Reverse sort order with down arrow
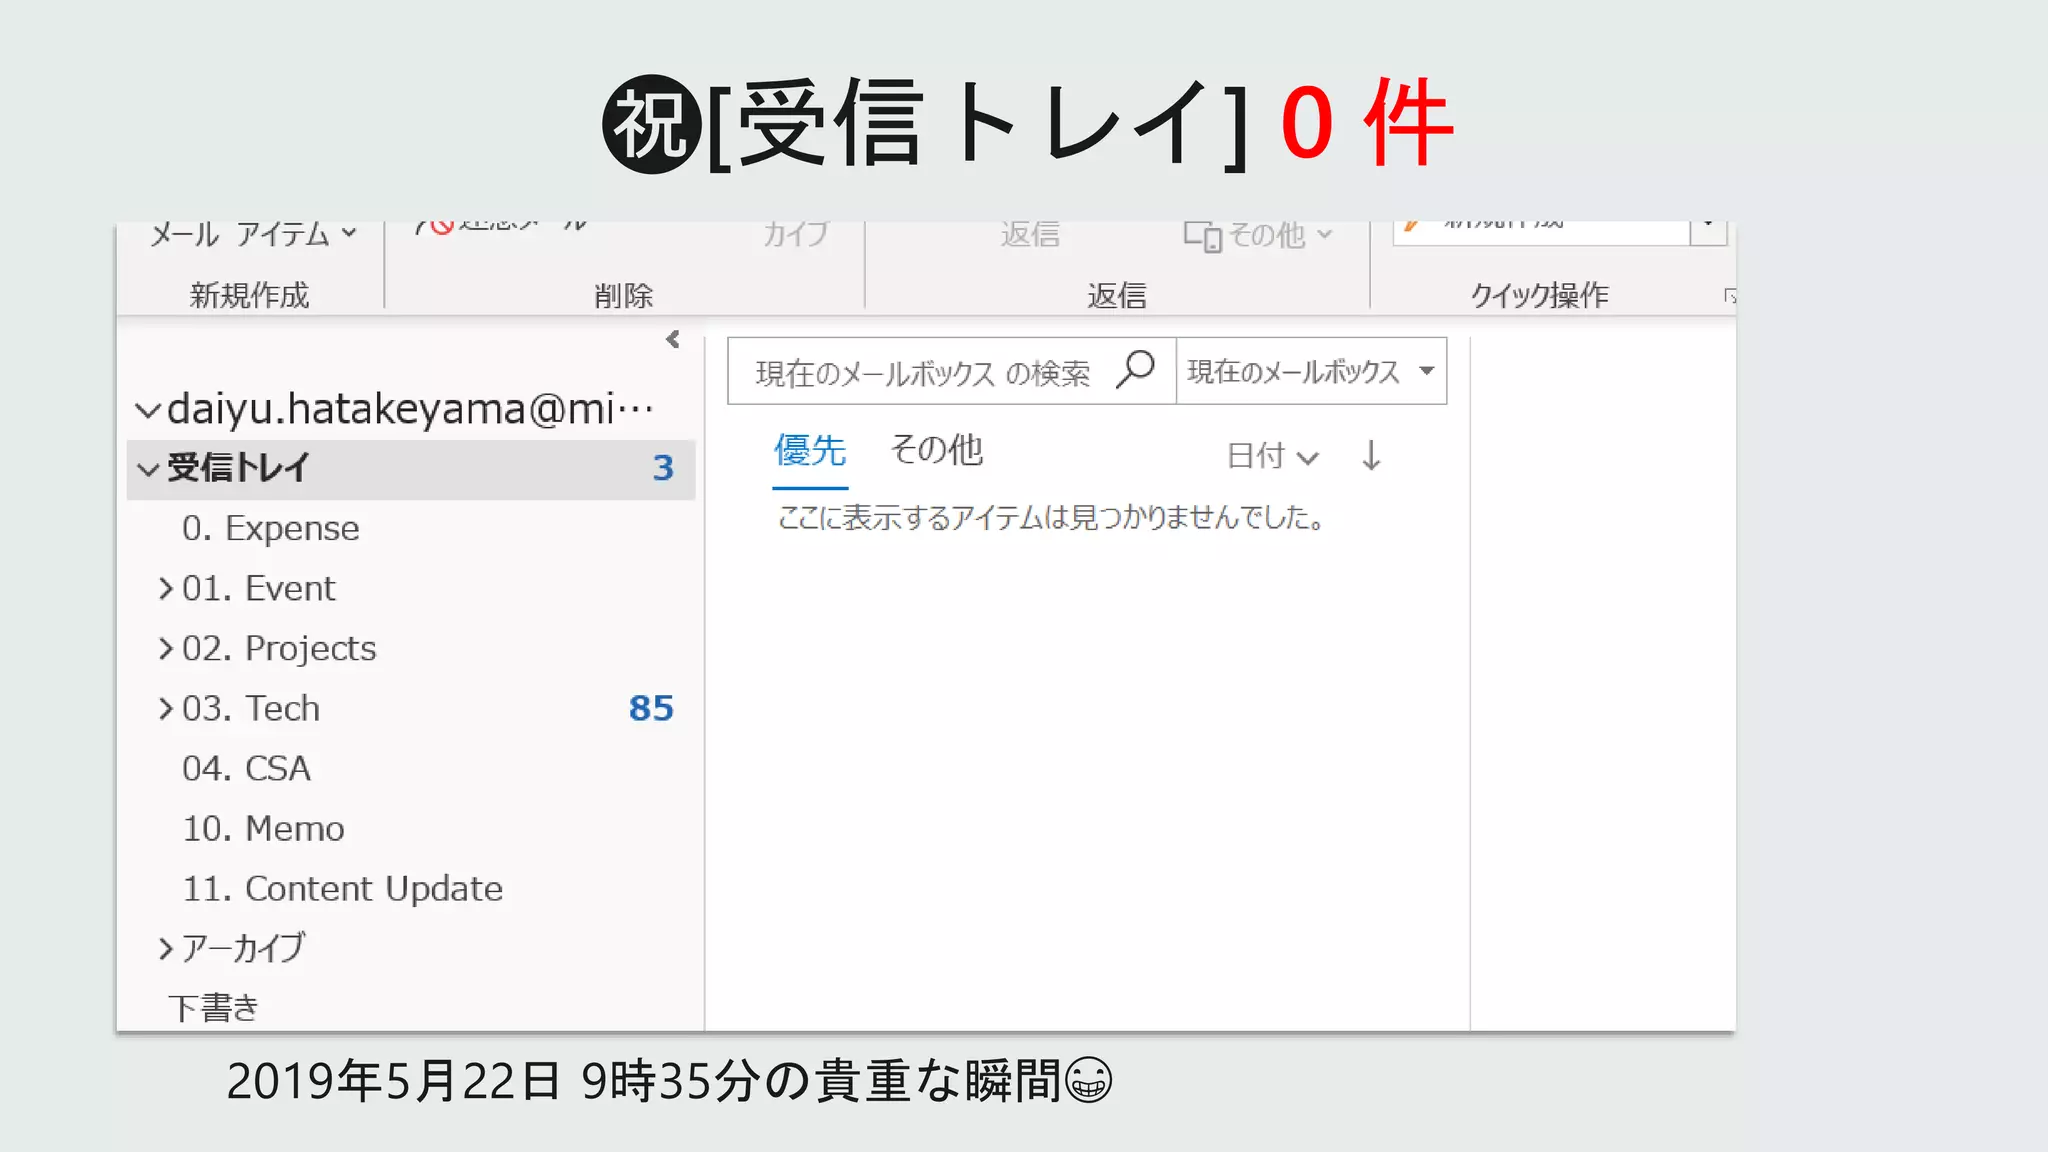This screenshot has width=2048, height=1152. [x=1371, y=455]
